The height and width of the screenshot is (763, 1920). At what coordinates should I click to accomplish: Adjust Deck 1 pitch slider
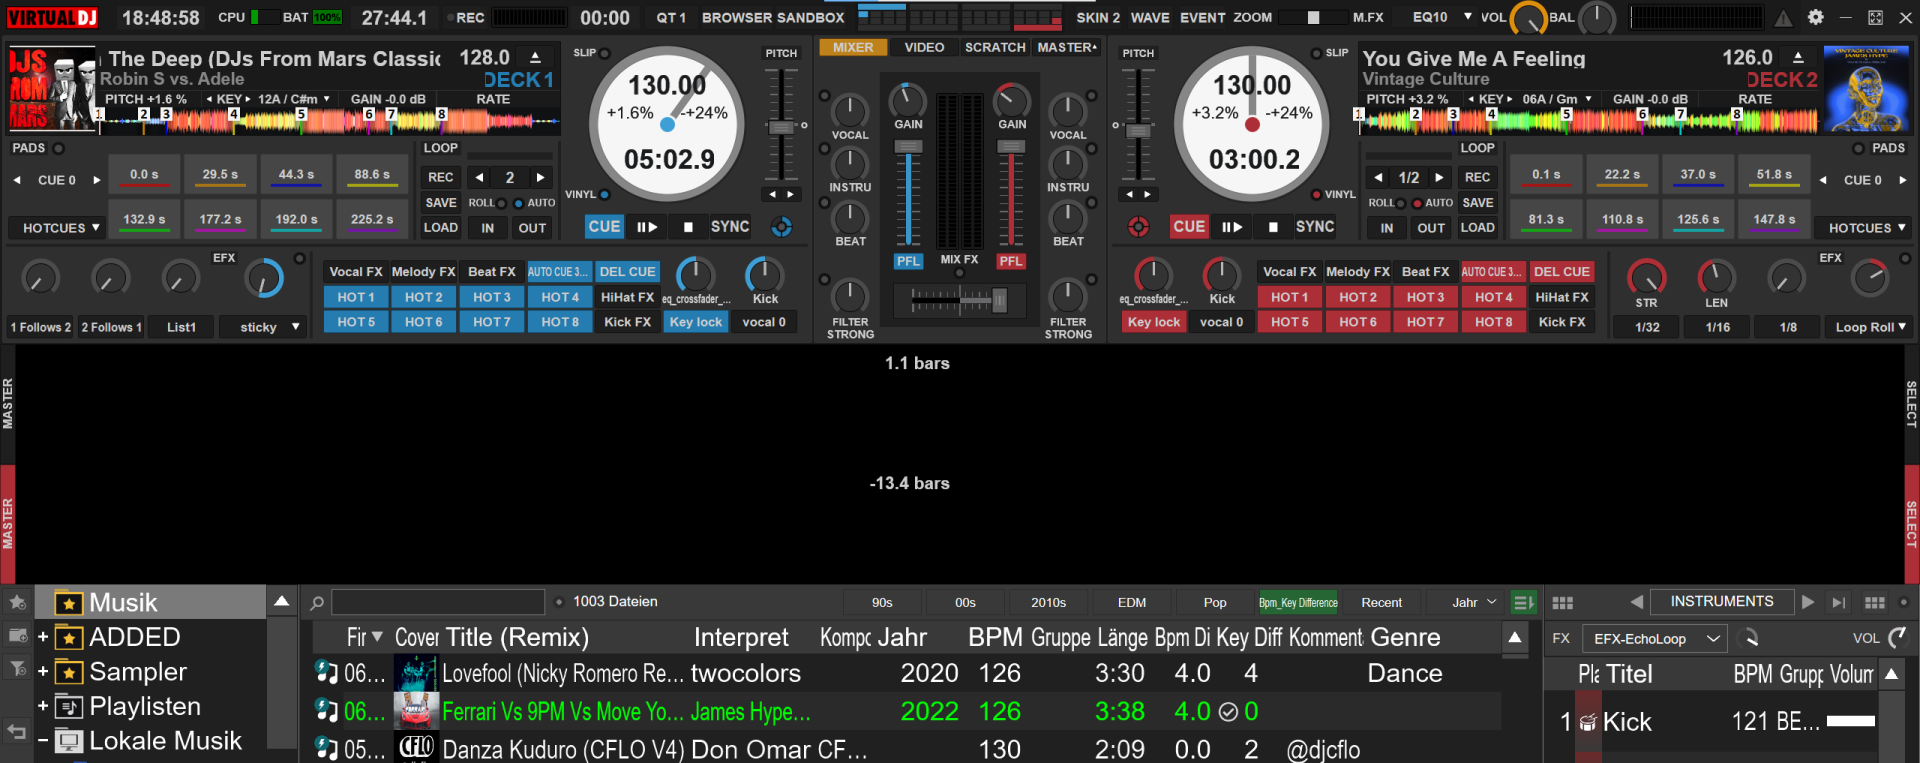point(780,127)
